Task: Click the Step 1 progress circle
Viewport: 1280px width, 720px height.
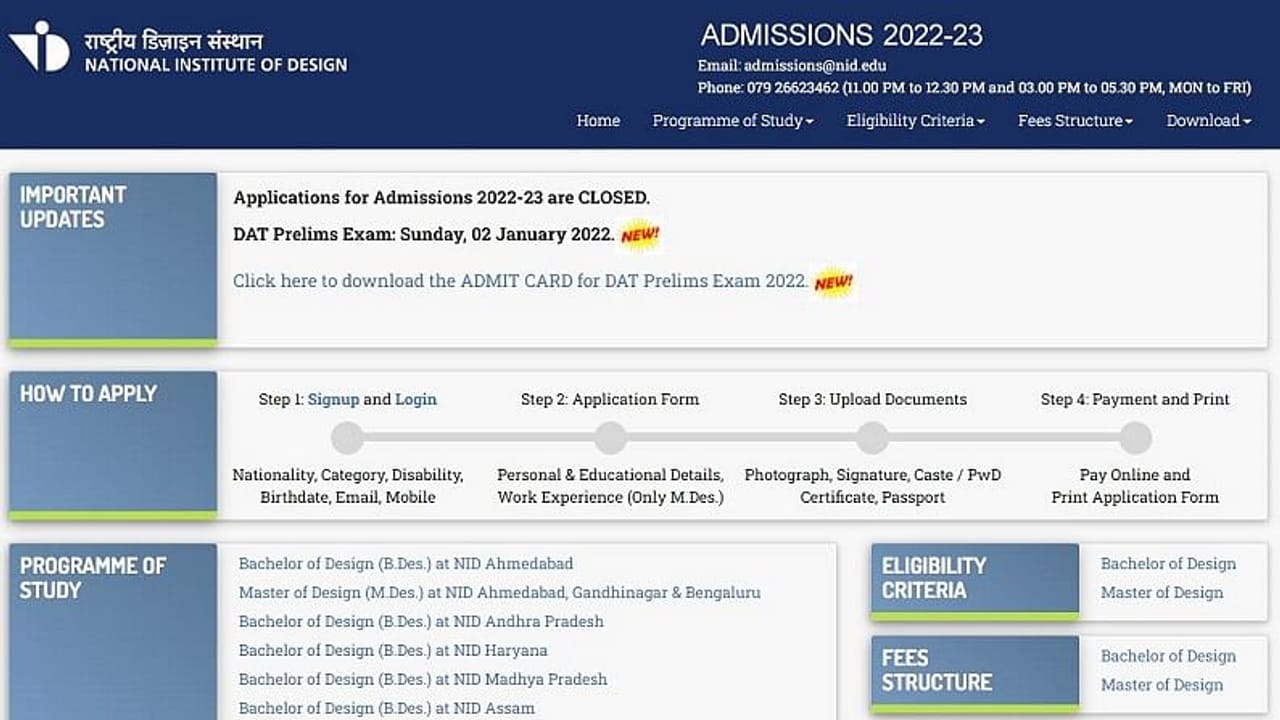Action: [347, 438]
